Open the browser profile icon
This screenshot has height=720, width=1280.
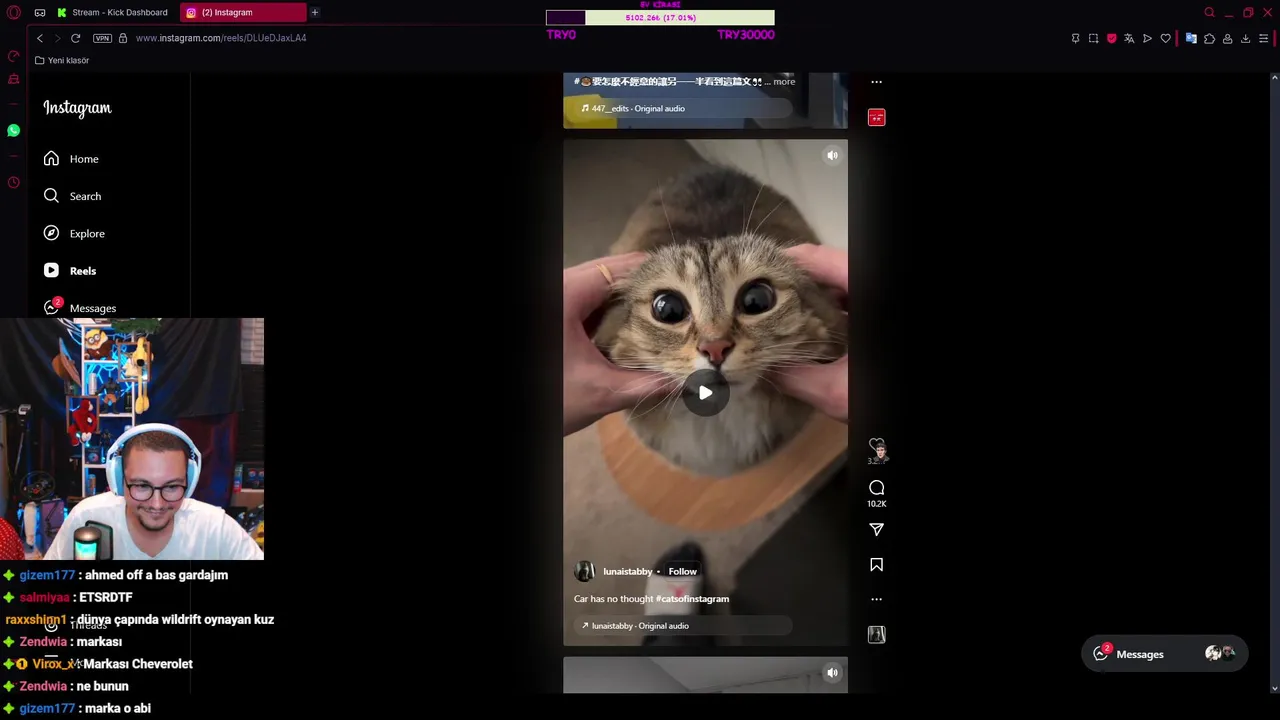(1227, 38)
